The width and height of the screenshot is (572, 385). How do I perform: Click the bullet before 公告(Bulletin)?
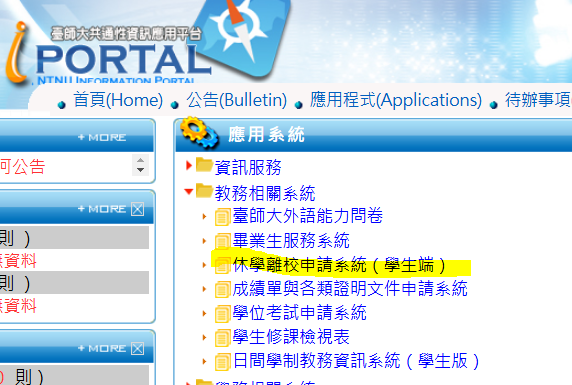(x=175, y=105)
